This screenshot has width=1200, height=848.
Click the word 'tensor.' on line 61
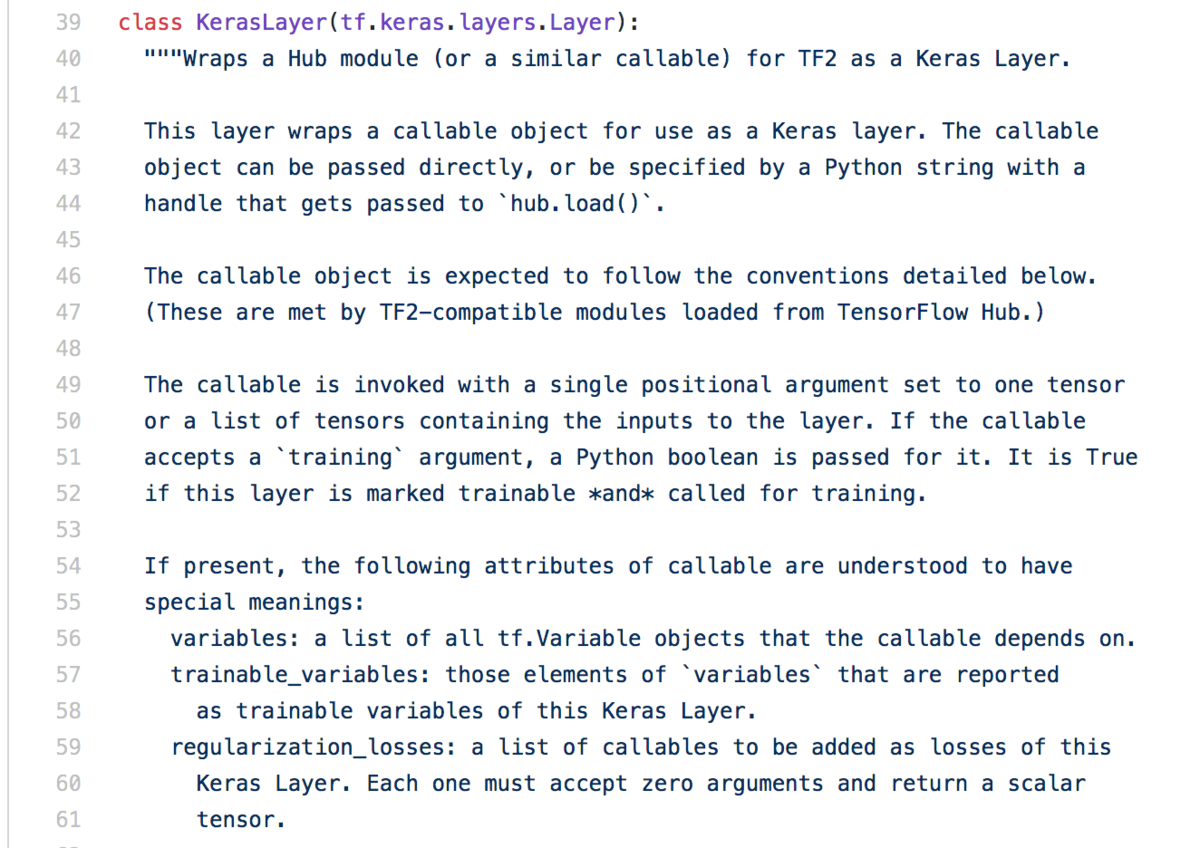tap(241, 820)
